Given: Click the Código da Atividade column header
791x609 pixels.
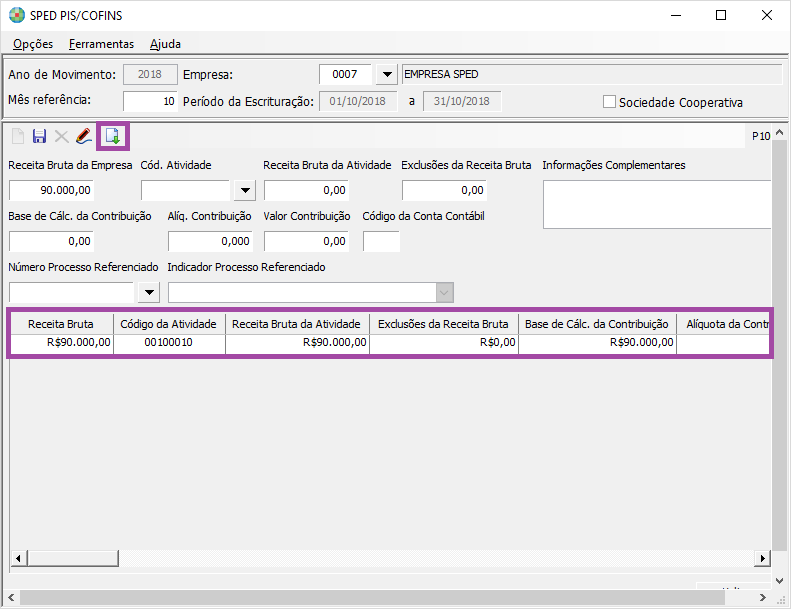Looking at the screenshot, I should click(169, 324).
